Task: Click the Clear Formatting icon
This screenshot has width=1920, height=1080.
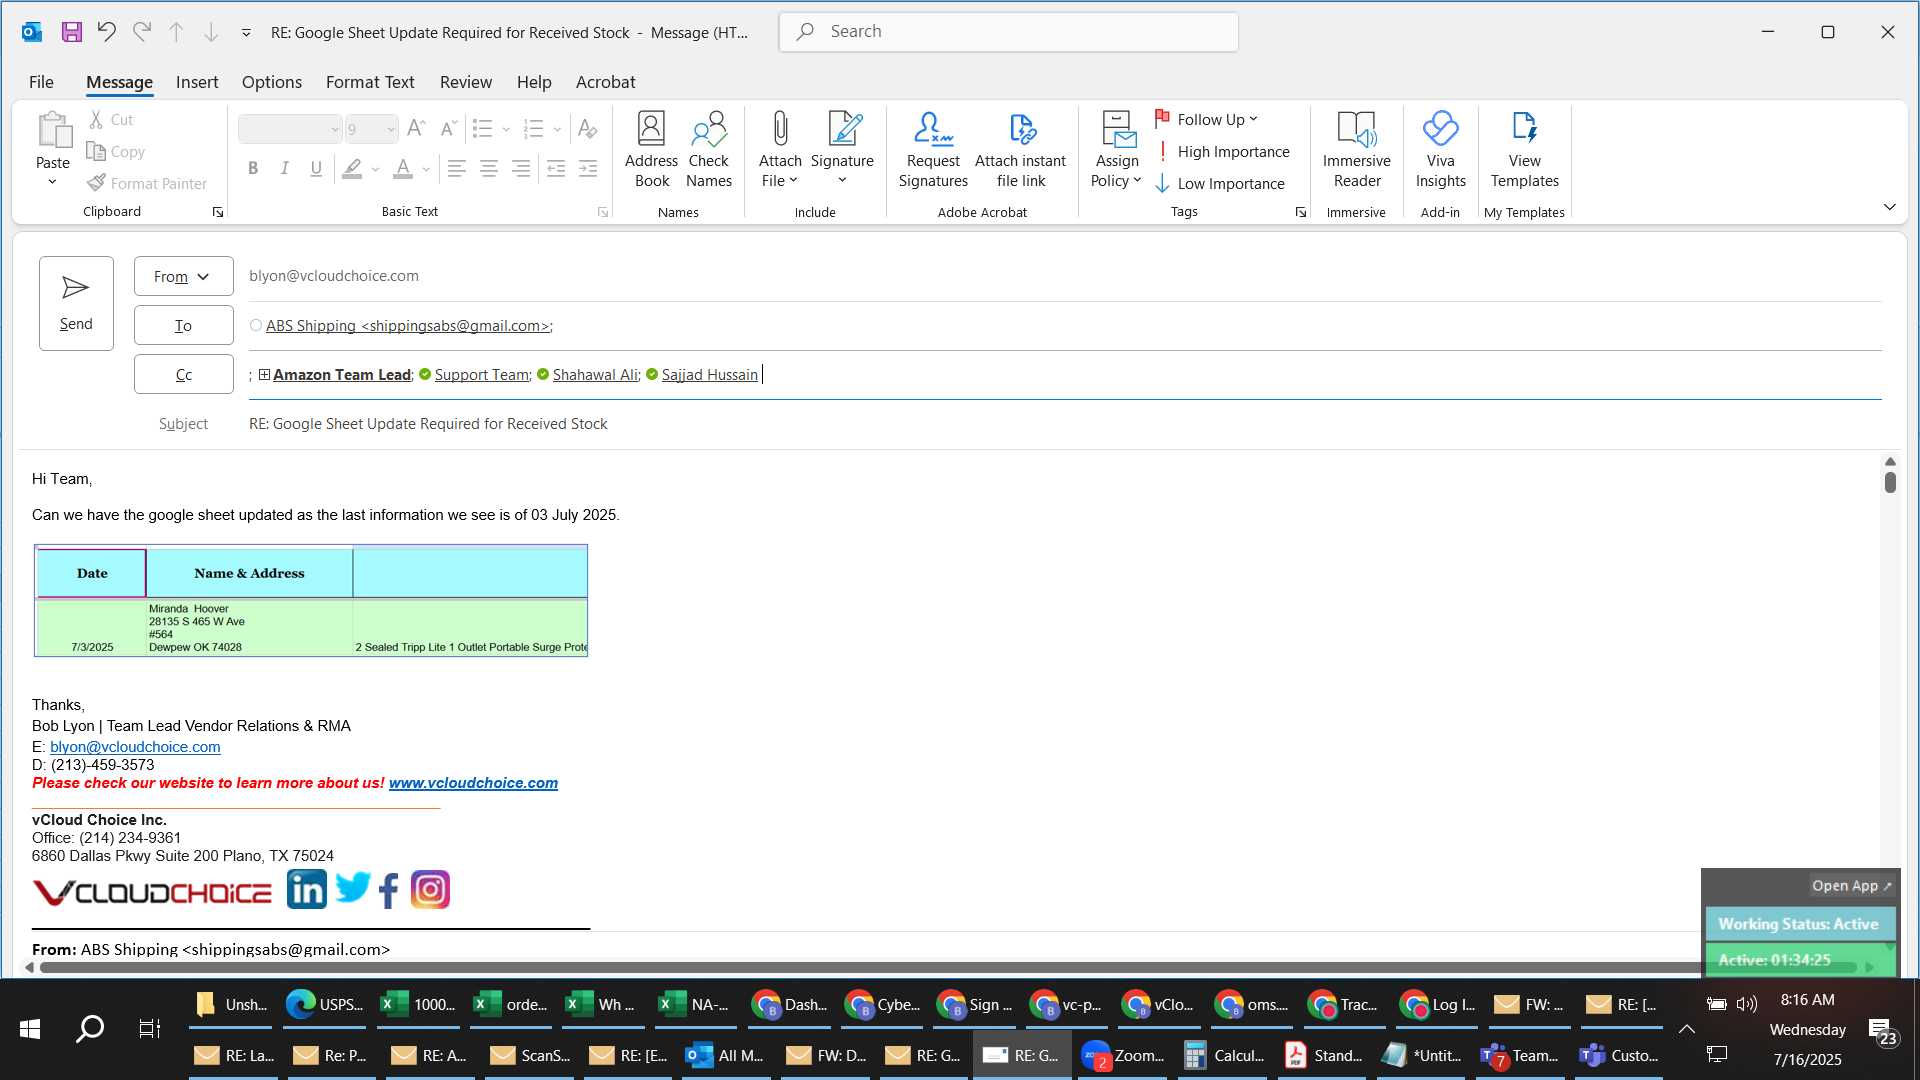Action: coord(587,128)
